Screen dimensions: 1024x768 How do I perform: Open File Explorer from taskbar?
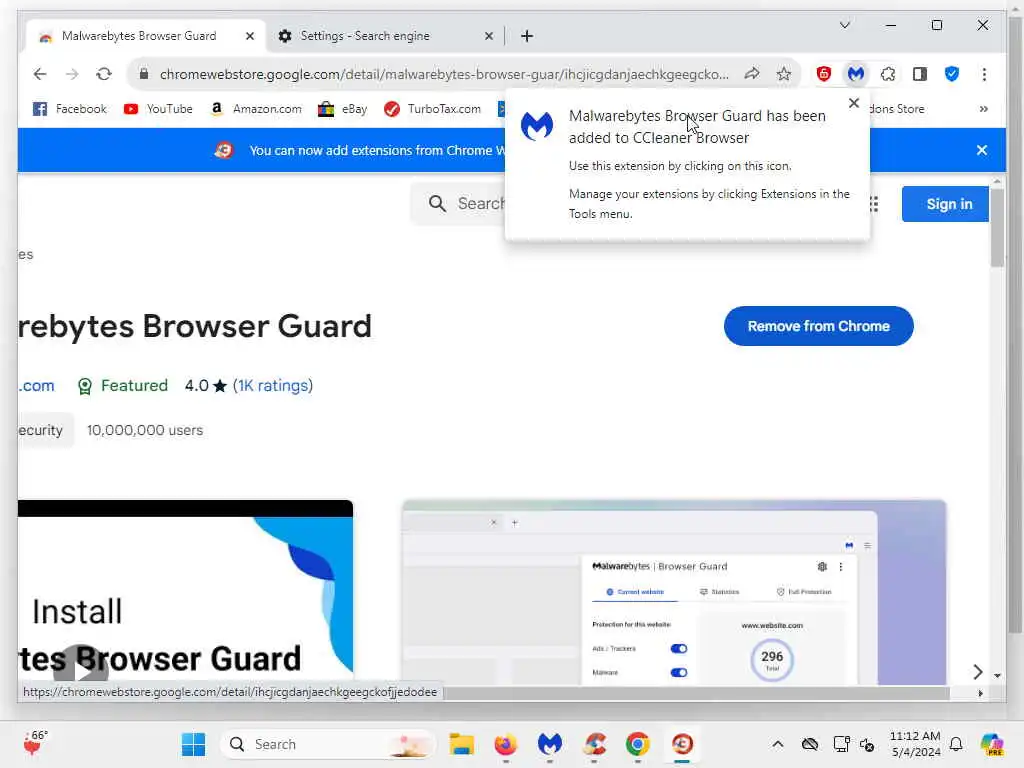pyautogui.click(x=461, y=744)
